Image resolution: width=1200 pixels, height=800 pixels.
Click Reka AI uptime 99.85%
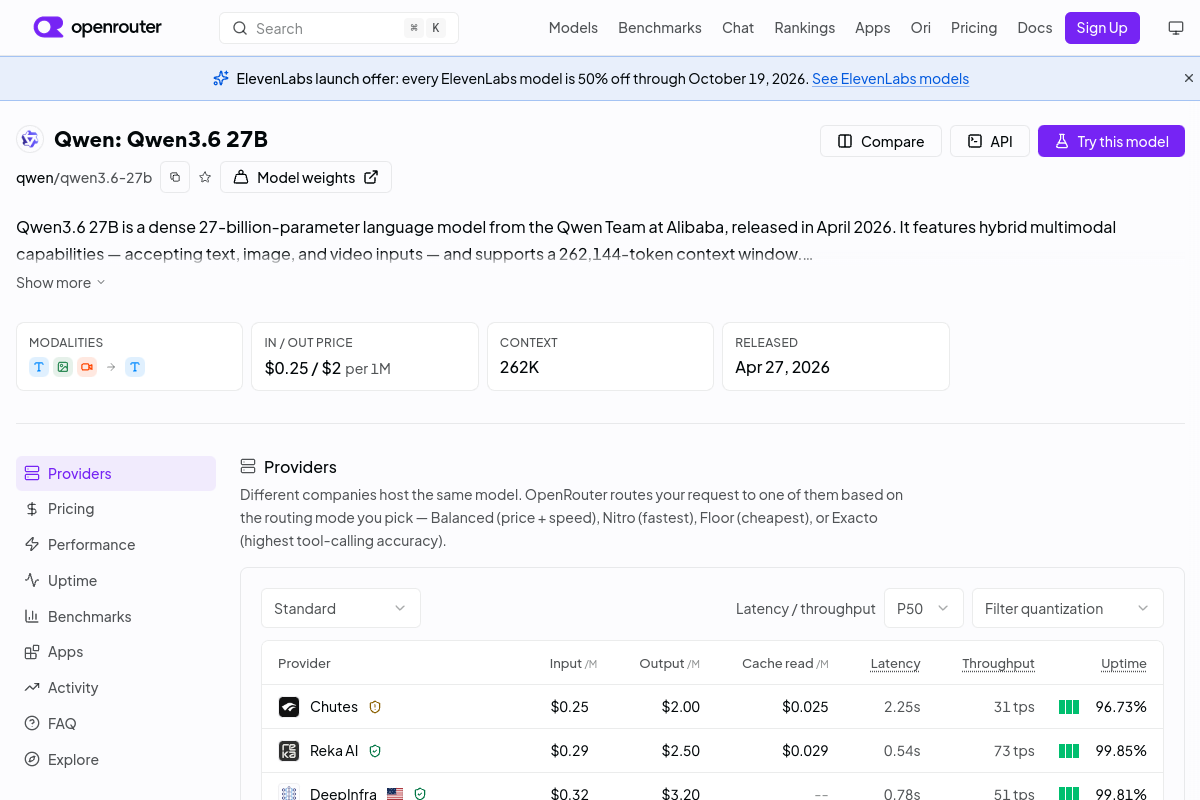[x=1121, y=751]
